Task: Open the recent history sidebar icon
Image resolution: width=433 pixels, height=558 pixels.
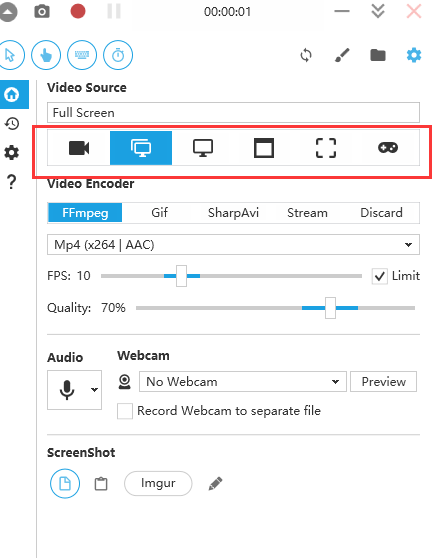Action: coord(12,124)
